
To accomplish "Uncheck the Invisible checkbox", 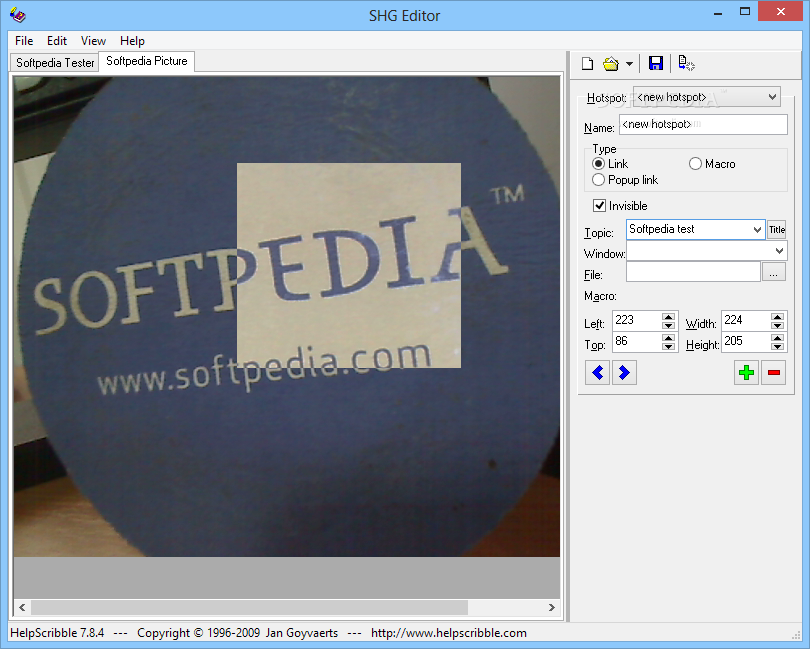I will (599, 206).
